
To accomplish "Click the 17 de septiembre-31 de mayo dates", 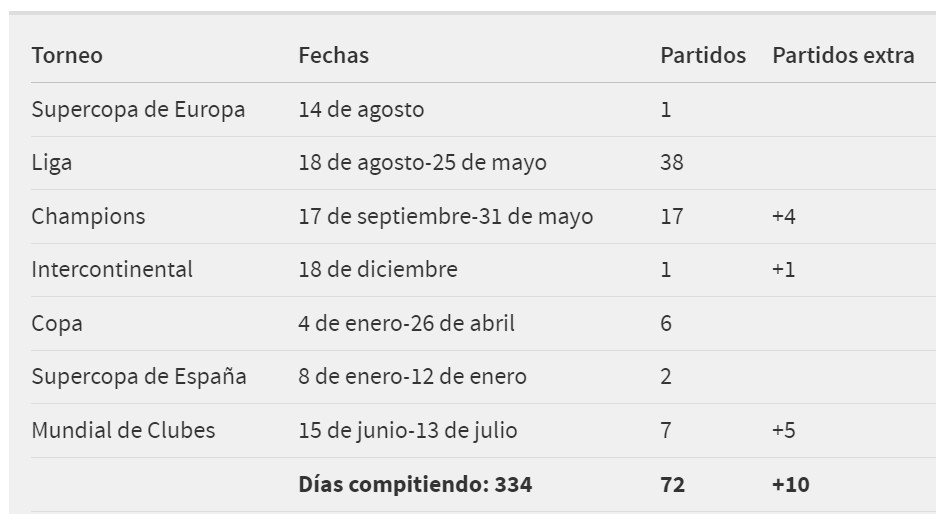I will 446,217.
